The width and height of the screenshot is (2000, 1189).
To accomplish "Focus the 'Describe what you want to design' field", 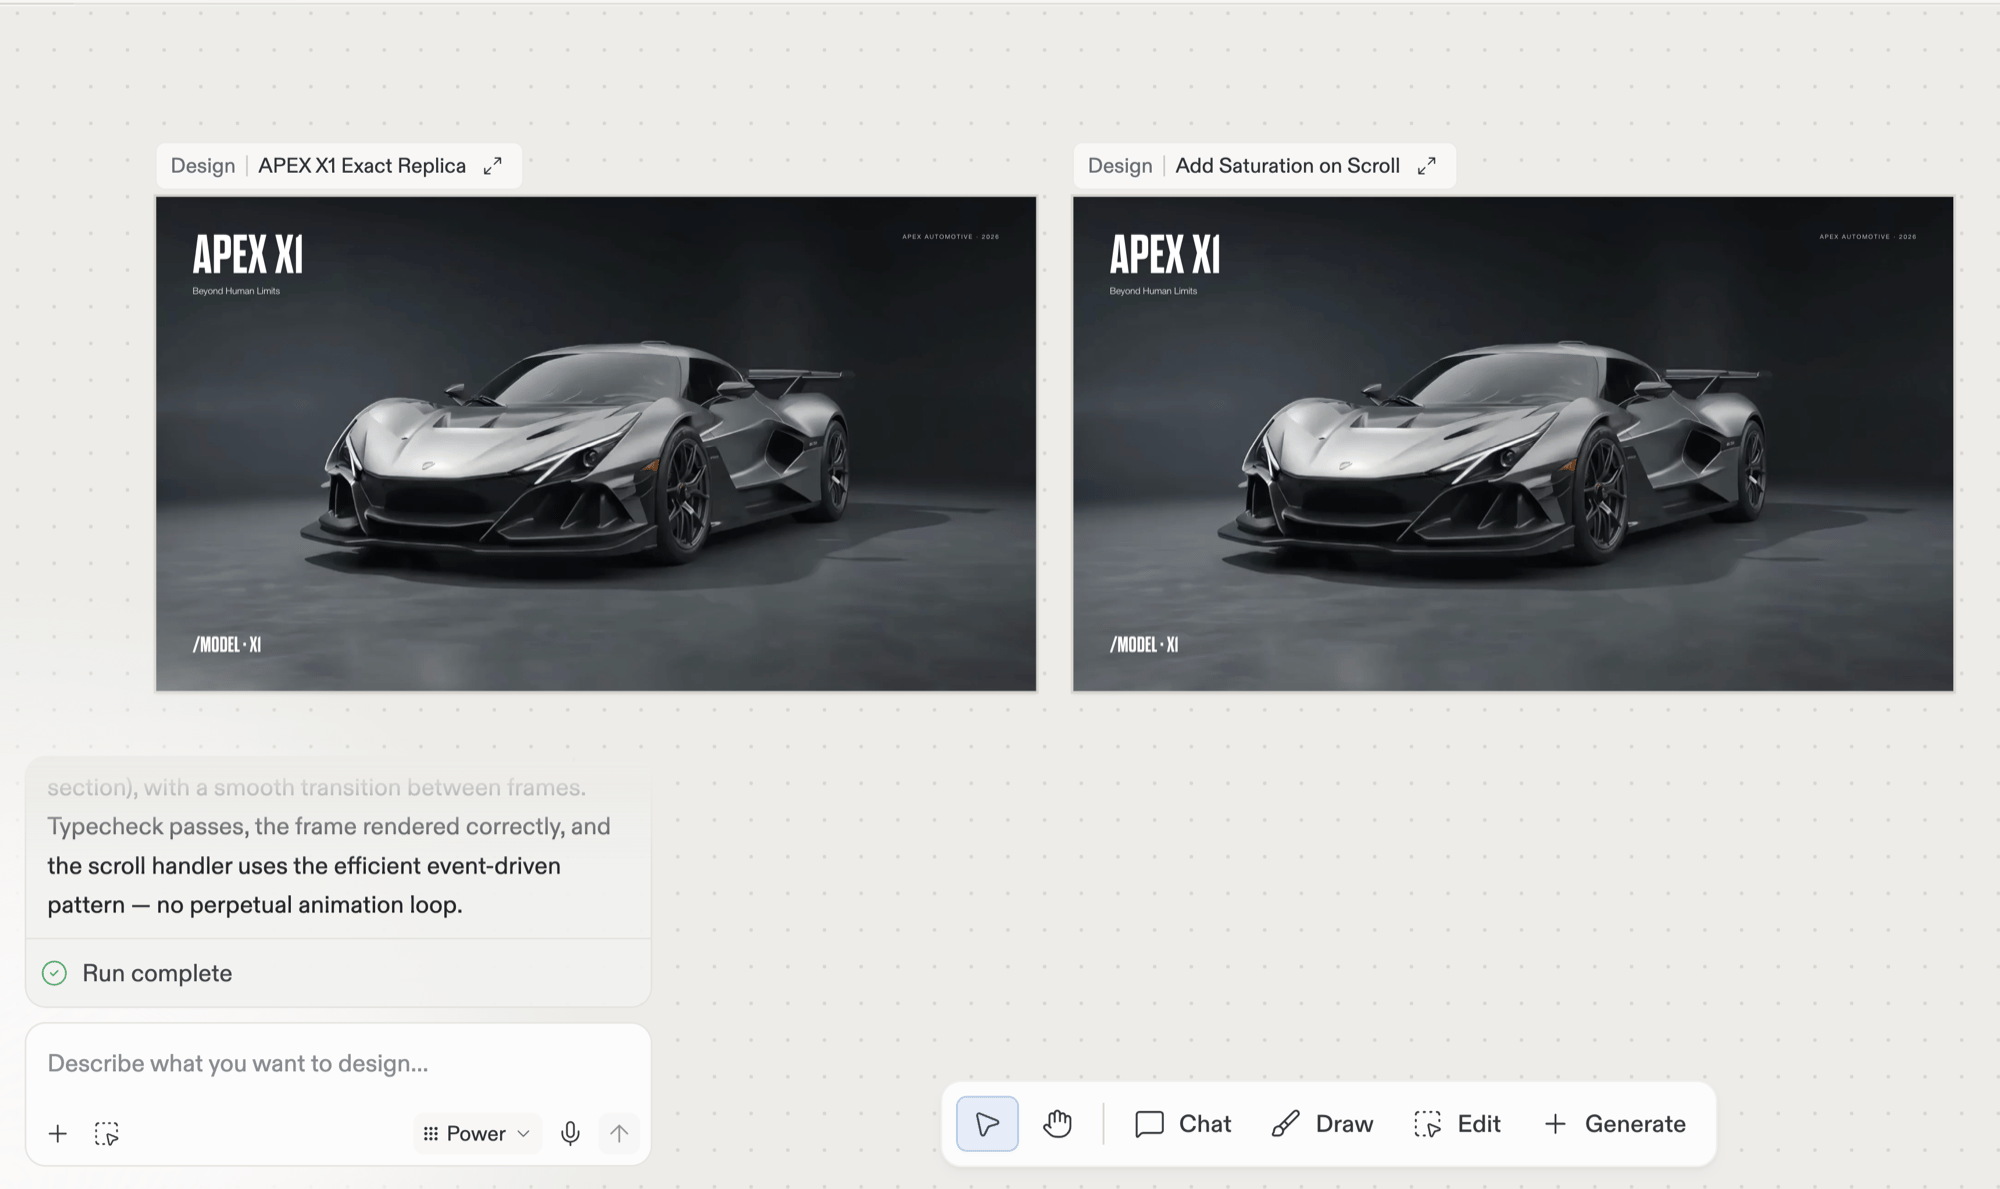I will tap(338, 1063).
